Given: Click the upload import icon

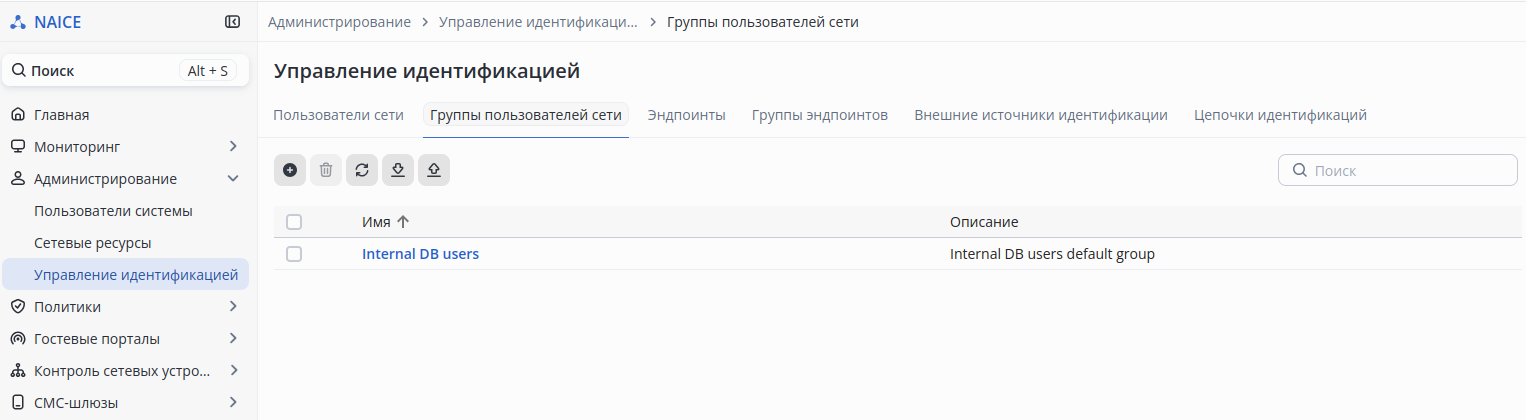Looking at the screenshot, I should (x=434, y=170).
